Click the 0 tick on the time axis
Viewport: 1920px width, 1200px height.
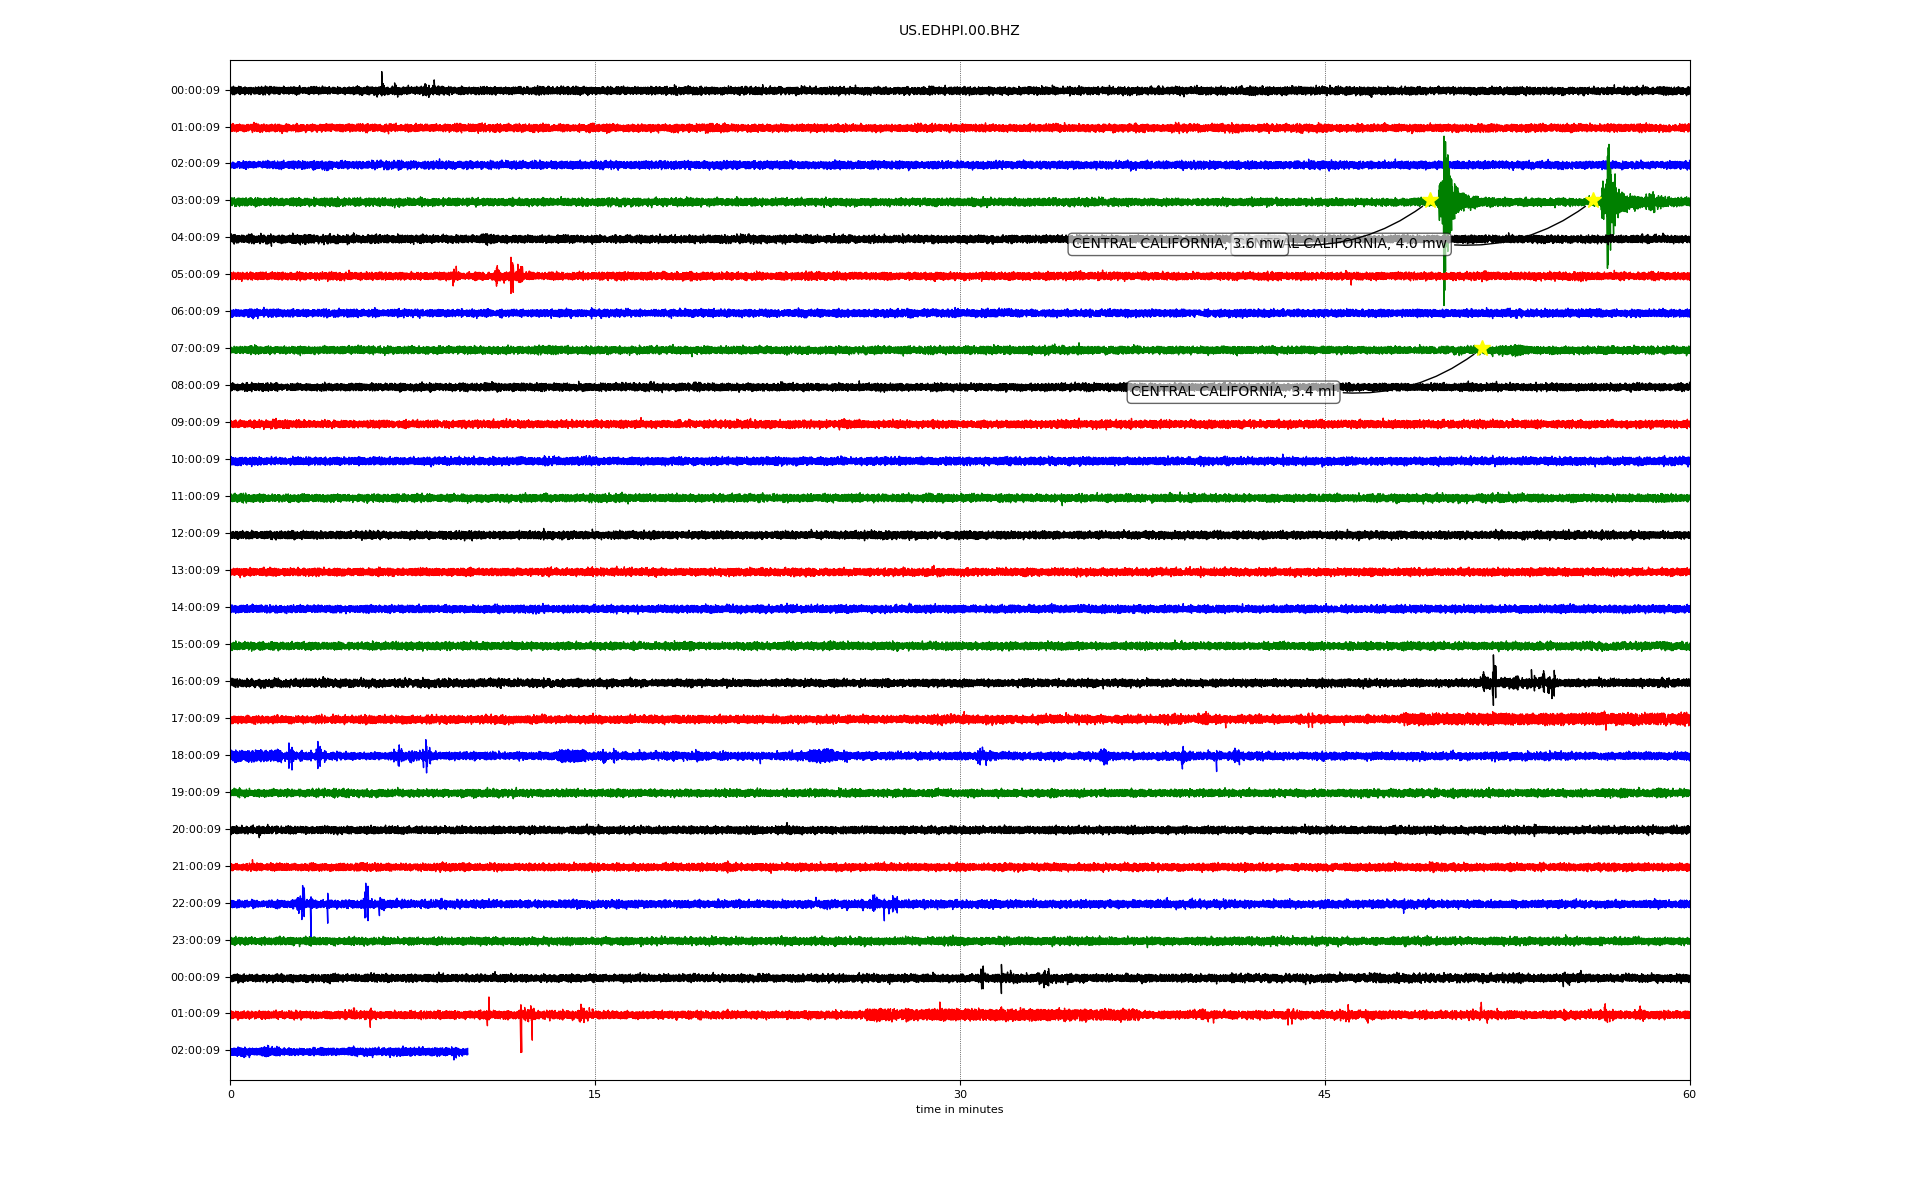(x=231, y=1094)
